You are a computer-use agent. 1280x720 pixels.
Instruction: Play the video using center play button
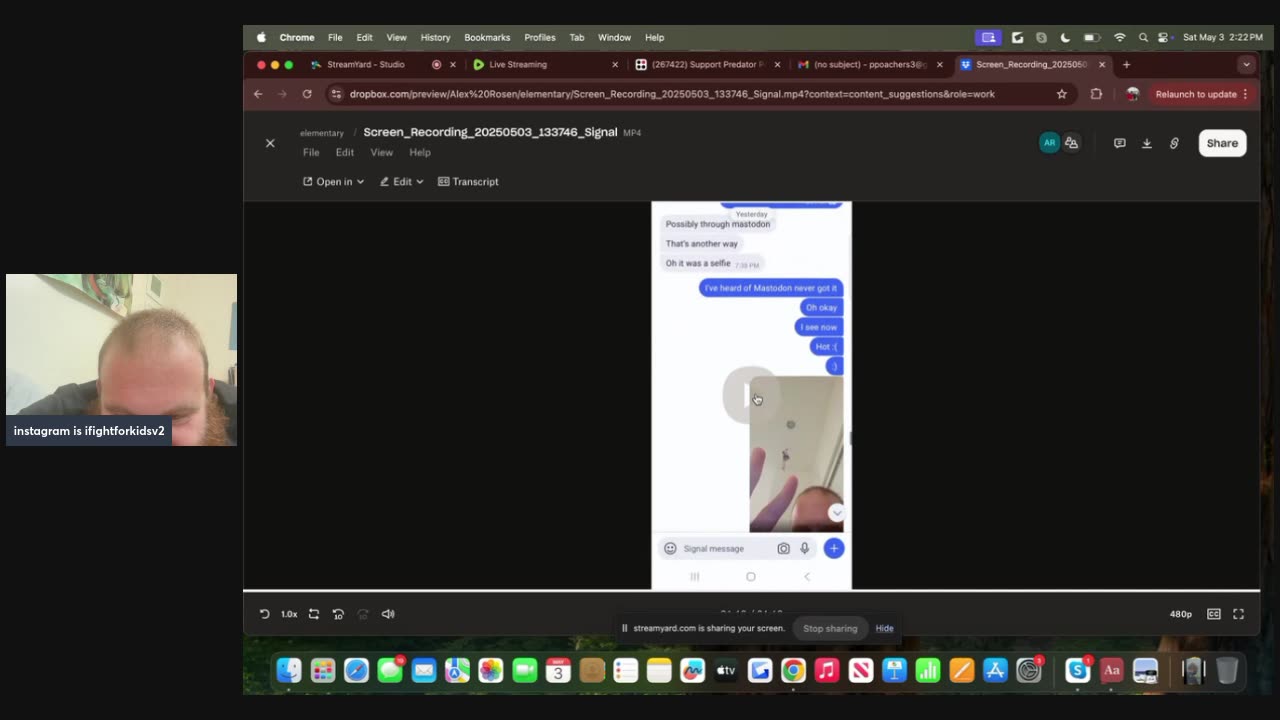(750, 396)
